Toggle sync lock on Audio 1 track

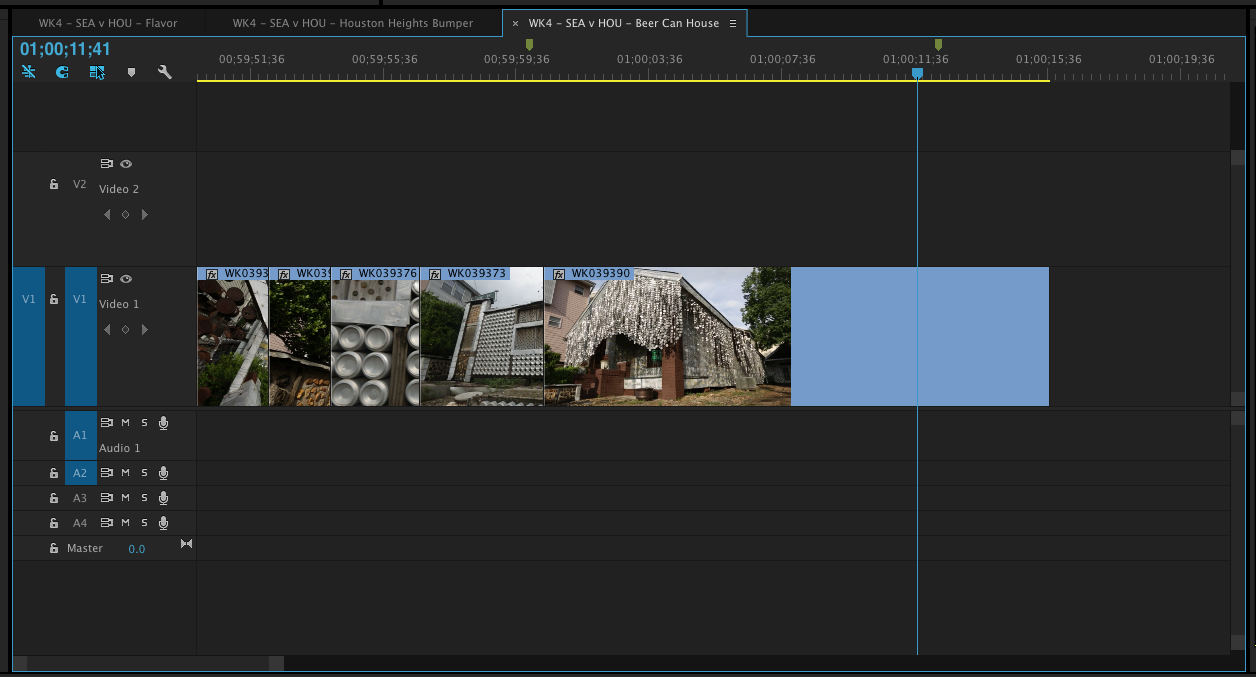point(106,423)
